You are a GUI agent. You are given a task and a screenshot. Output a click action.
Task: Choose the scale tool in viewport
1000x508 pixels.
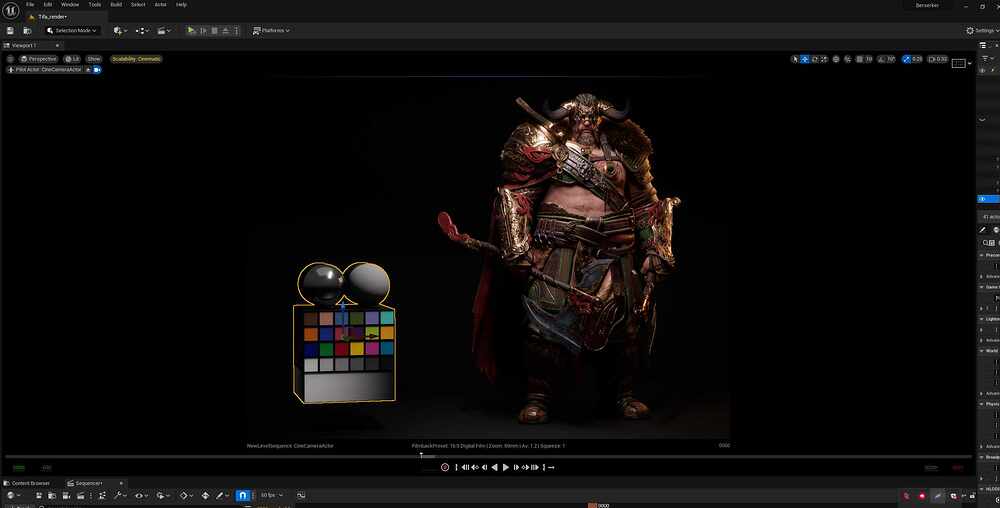(824, 59)
